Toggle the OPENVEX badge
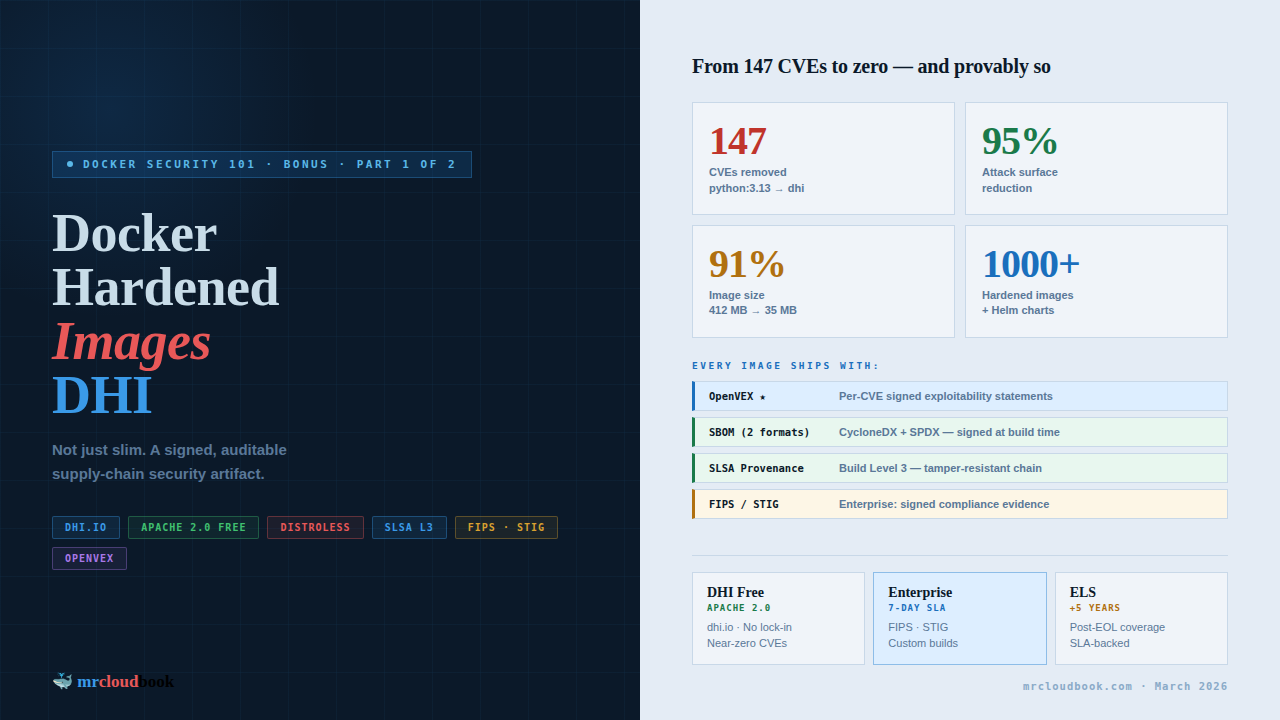The image size is (1280, 720). coord(89,558)
